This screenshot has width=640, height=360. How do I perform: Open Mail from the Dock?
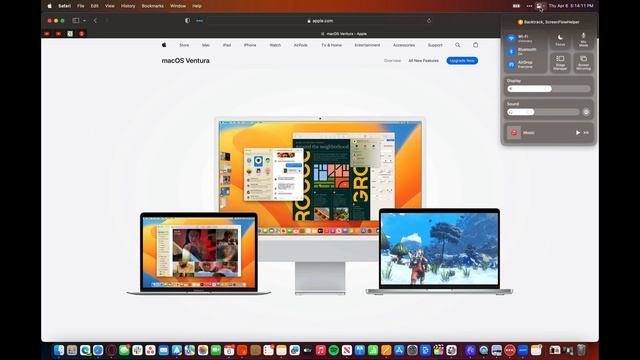[163, 350]
